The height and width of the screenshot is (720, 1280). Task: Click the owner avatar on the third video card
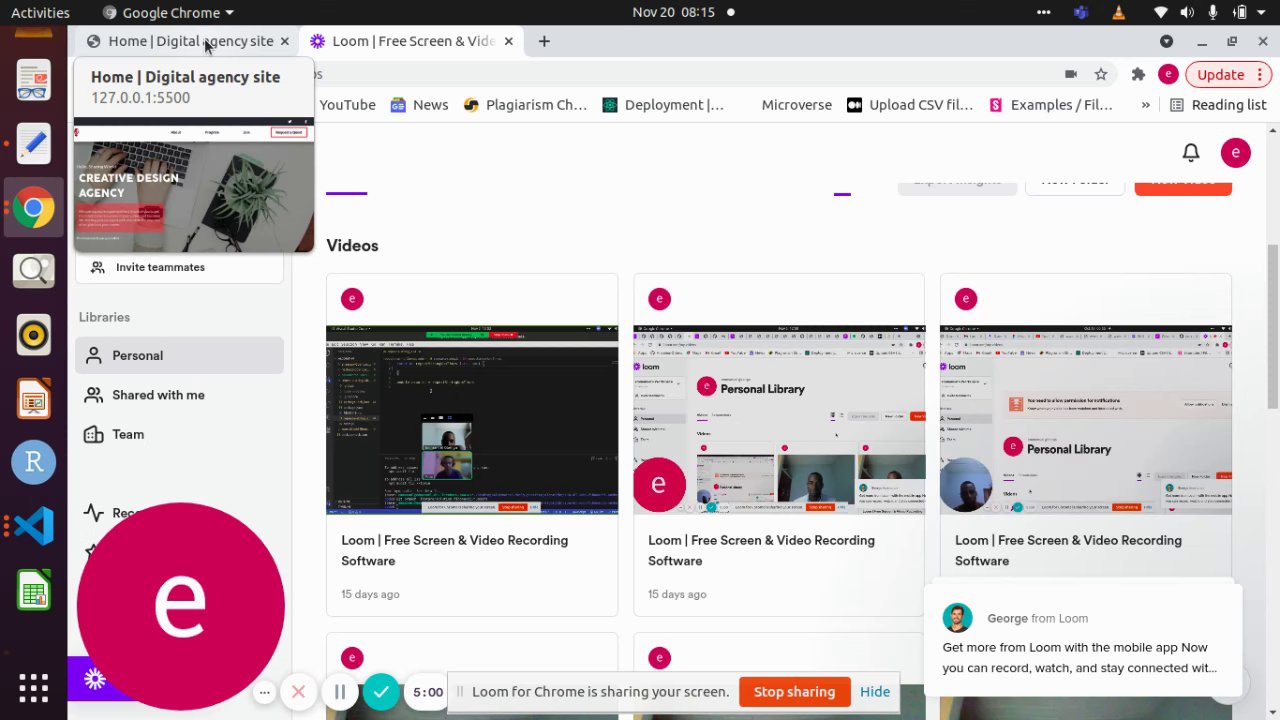(966, 299)
